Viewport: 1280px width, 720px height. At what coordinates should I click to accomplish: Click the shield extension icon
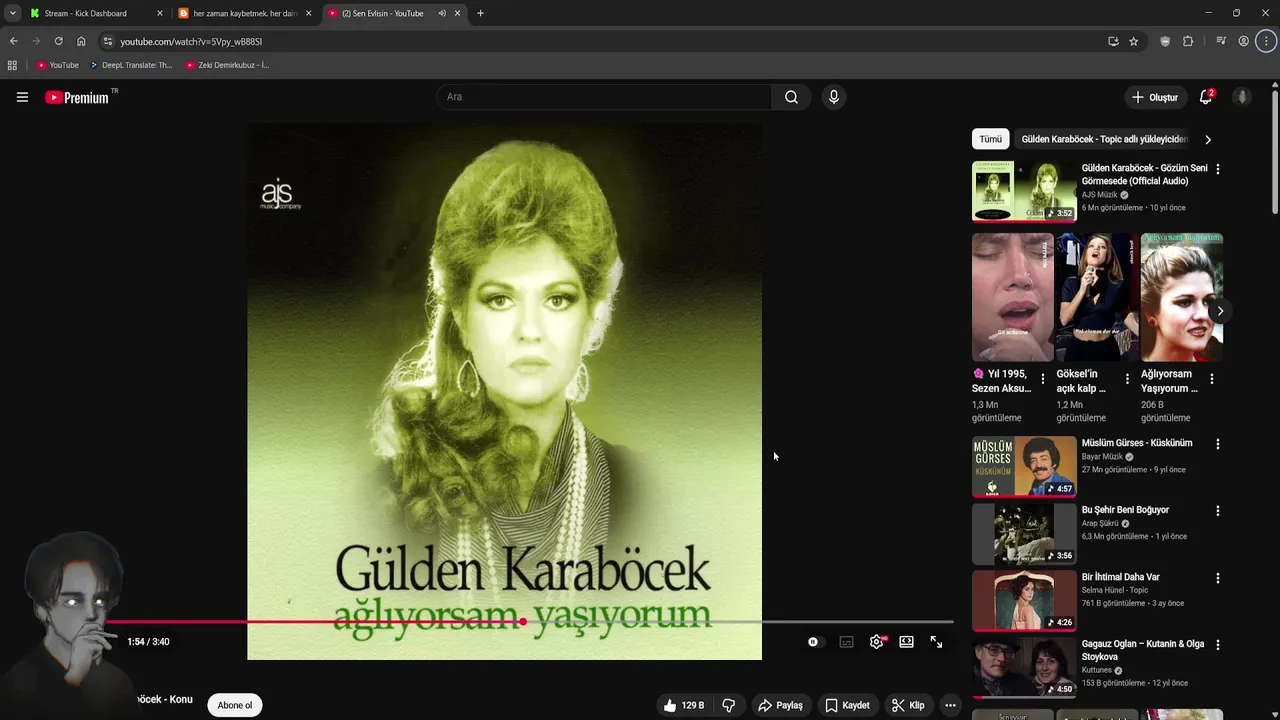click(1165, 41)
